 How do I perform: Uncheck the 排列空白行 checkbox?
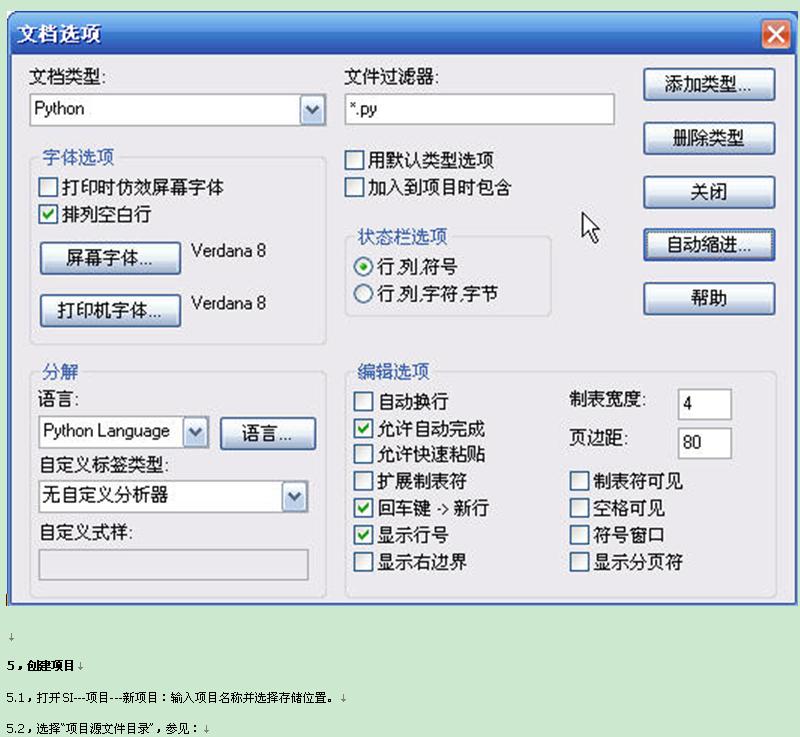click(x=48, y=214)
